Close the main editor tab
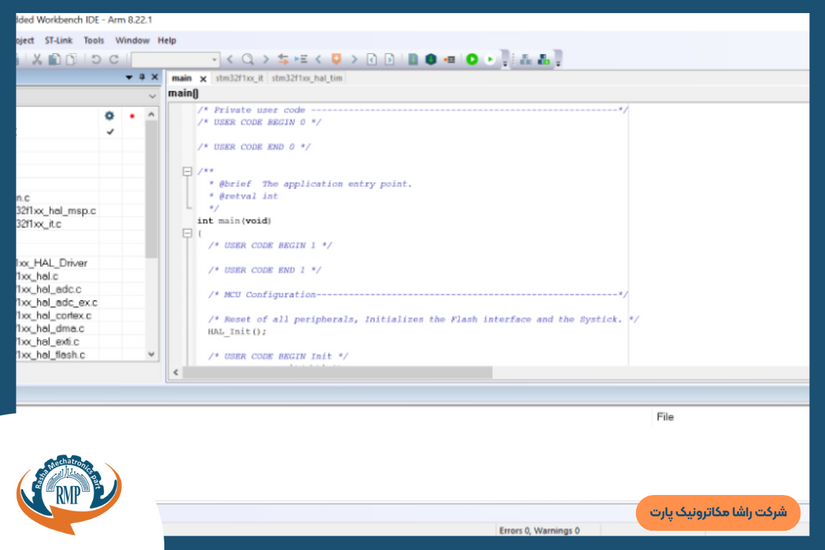 (203, 79)
